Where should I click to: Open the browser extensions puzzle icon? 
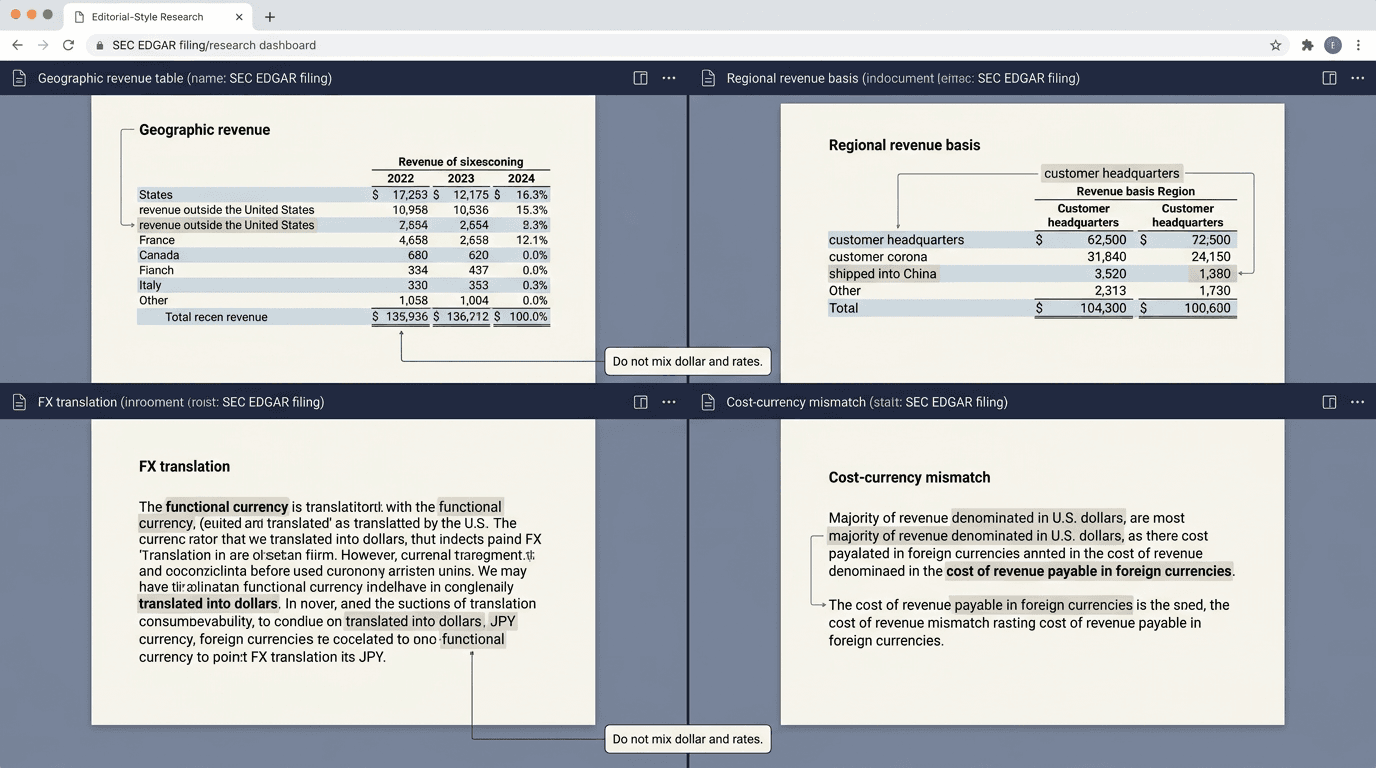tap(1307, 45)
